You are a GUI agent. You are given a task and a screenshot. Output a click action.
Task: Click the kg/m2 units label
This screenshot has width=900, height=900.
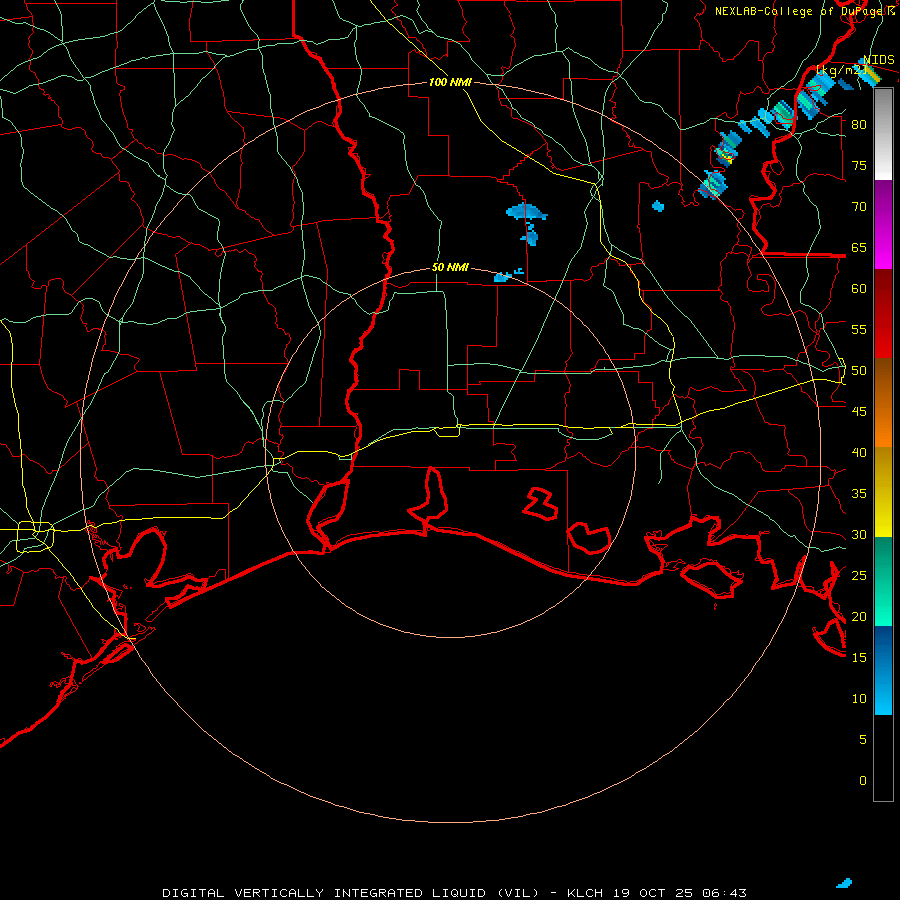pos(841,71)
